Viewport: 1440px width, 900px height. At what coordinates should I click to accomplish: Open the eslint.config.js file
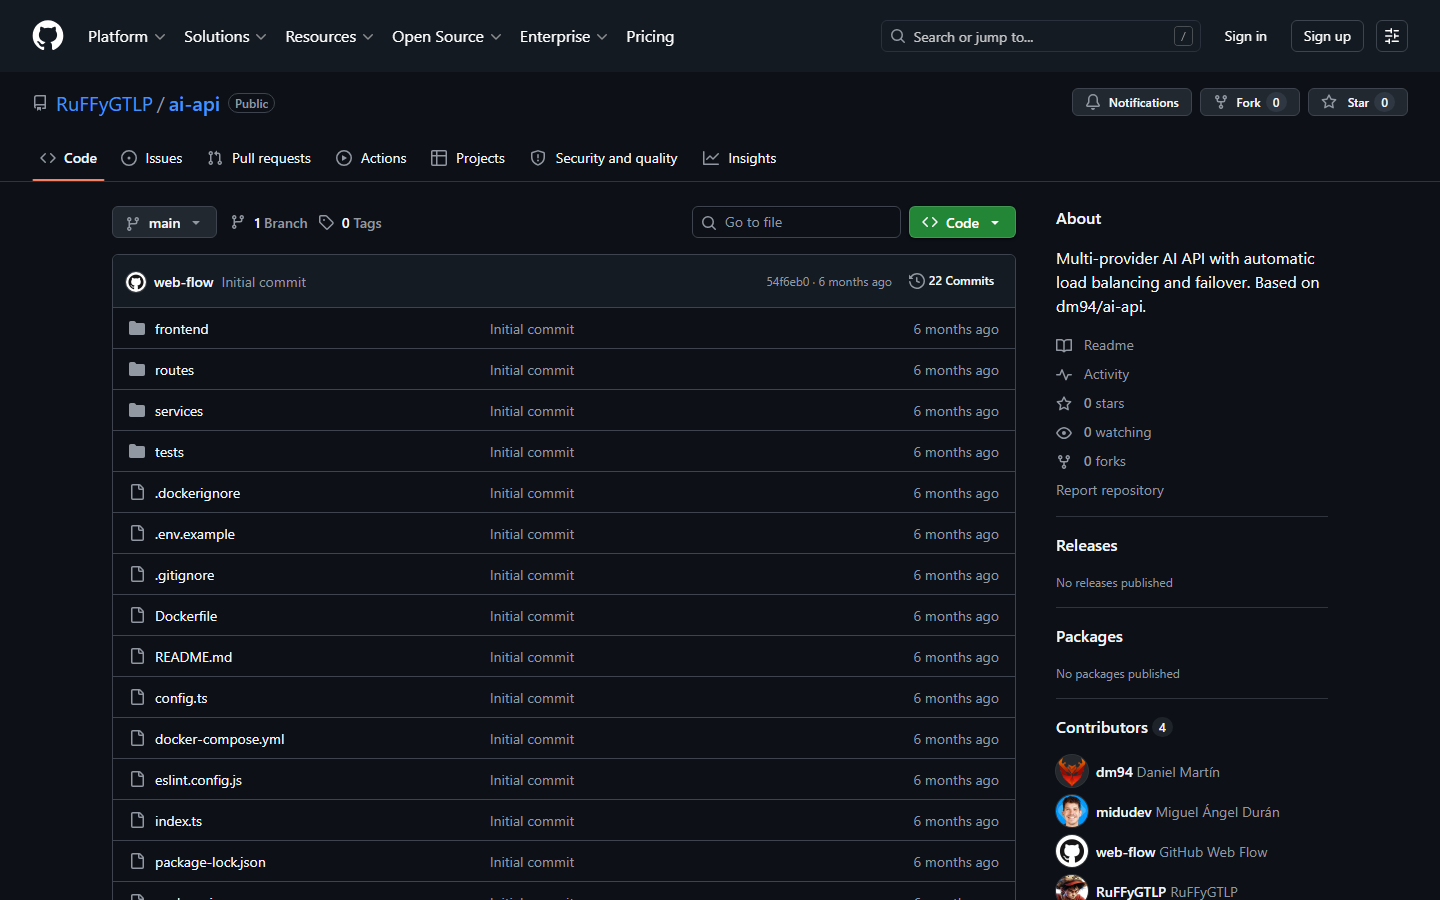[198, 780]
